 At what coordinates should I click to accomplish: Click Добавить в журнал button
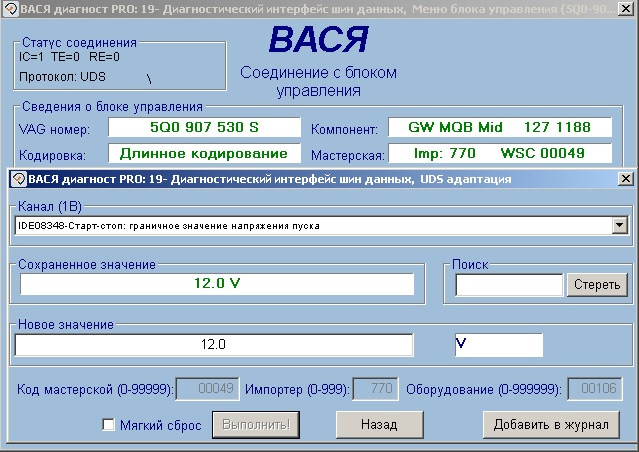click(x=551, y=425)
